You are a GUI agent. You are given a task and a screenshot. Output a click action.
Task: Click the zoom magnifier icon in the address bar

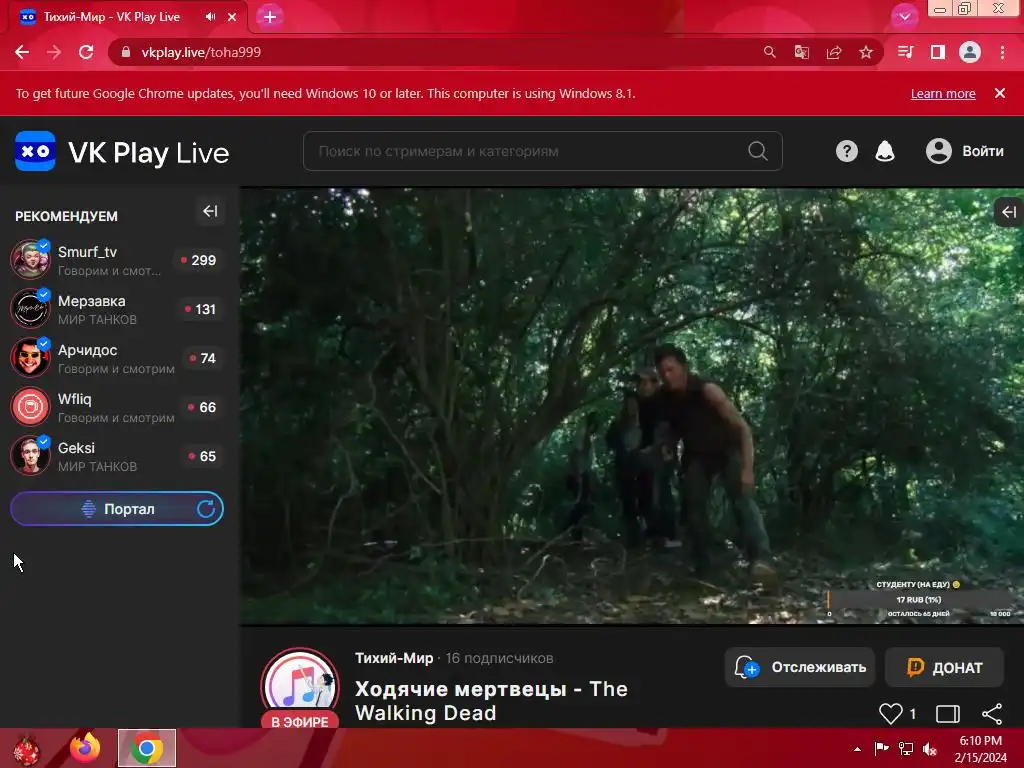tap(770, 52)
